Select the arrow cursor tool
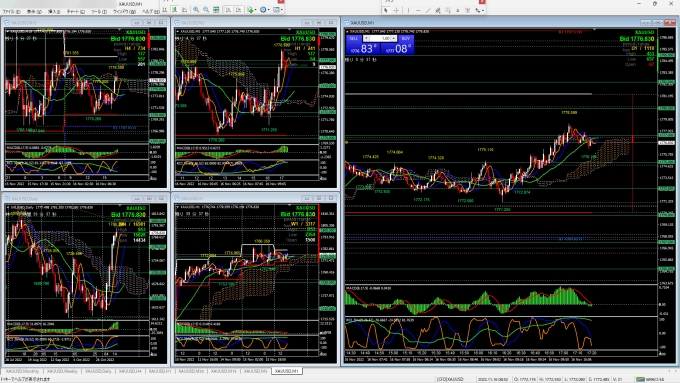Image resolution: width=680 pixels, height=383 pixels. point(386,10)
